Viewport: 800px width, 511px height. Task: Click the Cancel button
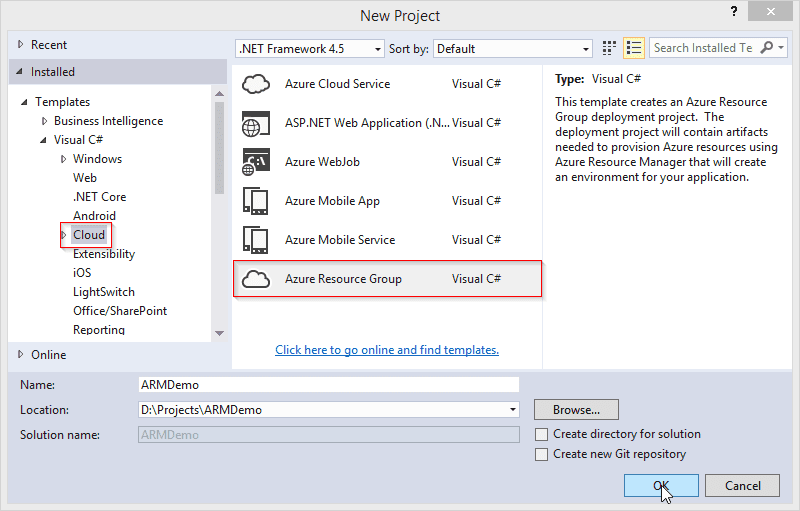[742, 486]
